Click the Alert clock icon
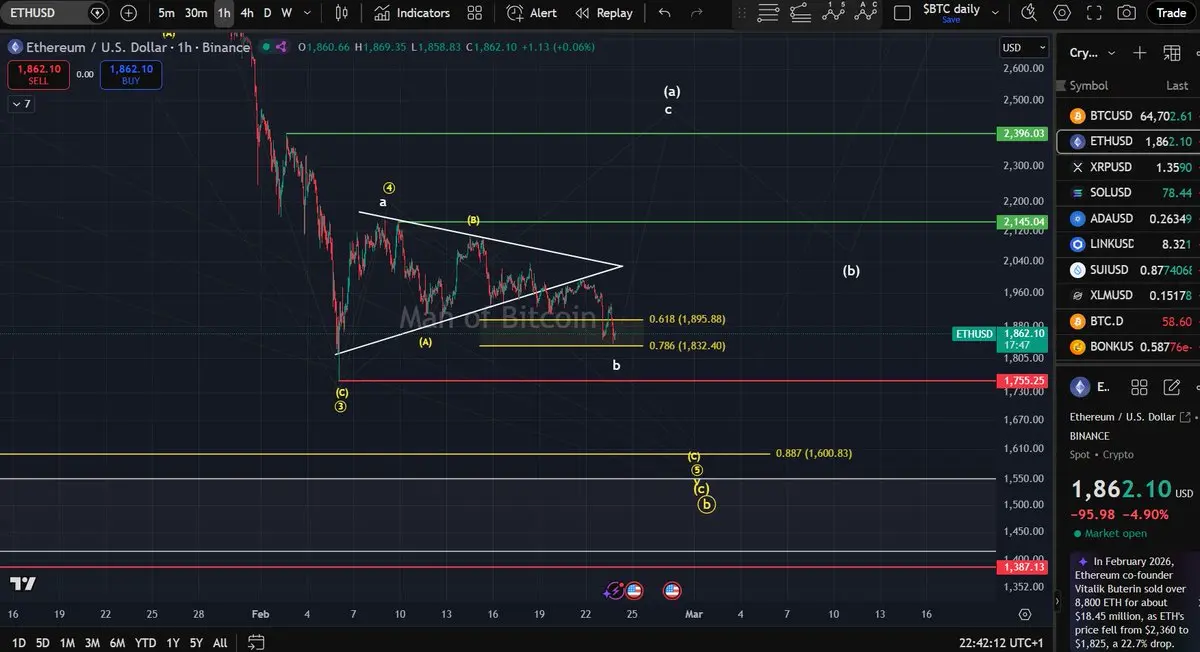 coord(516,13)
